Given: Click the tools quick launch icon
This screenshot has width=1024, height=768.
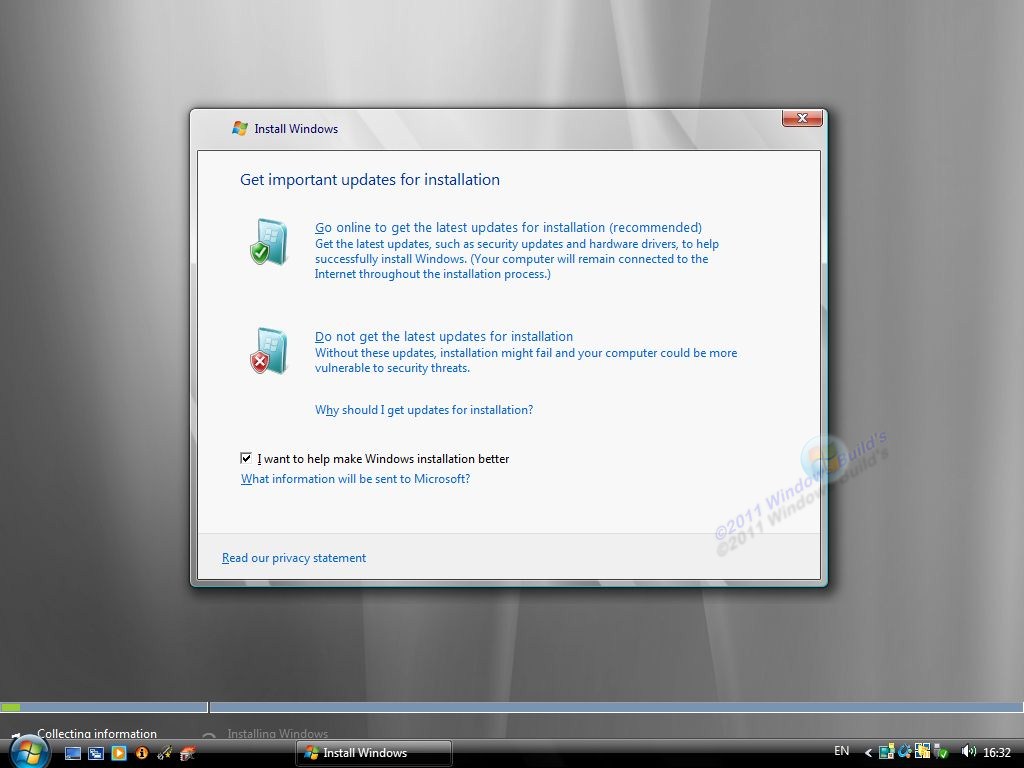Looking at the screenshot, I should pyautogui.click(x=165, y=753).
